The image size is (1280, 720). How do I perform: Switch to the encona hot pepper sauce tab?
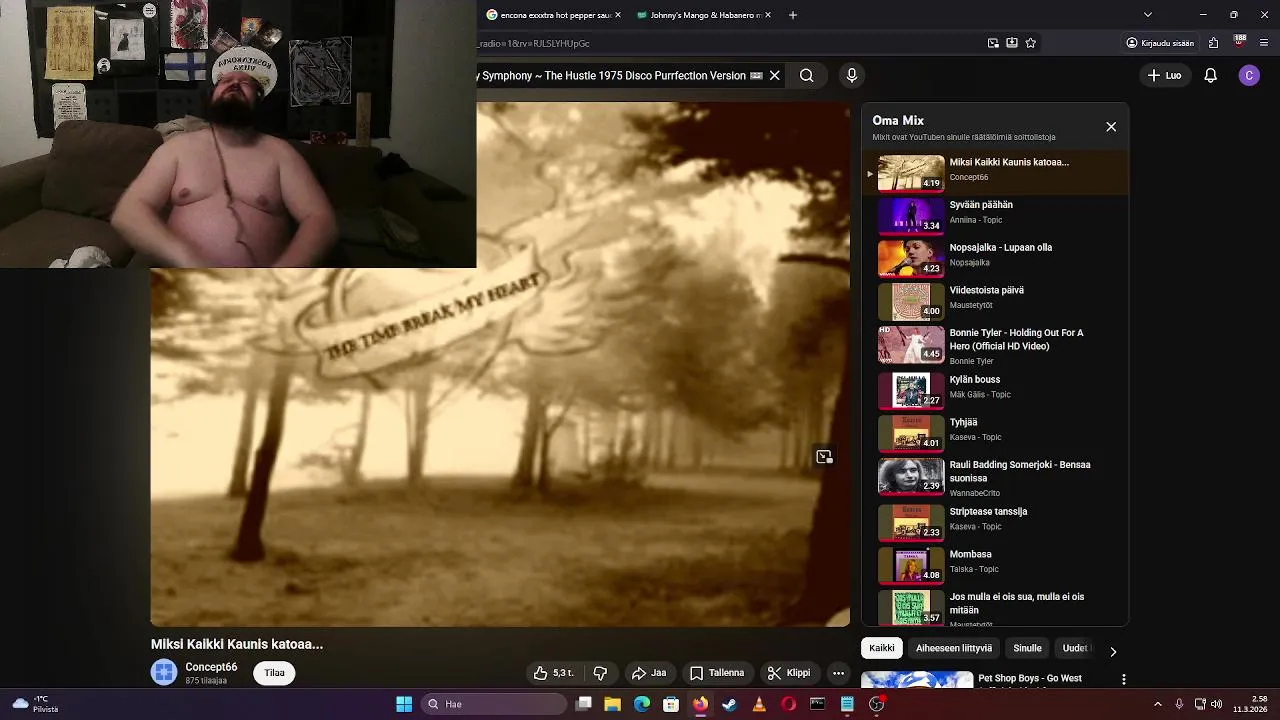pos(548,15)
